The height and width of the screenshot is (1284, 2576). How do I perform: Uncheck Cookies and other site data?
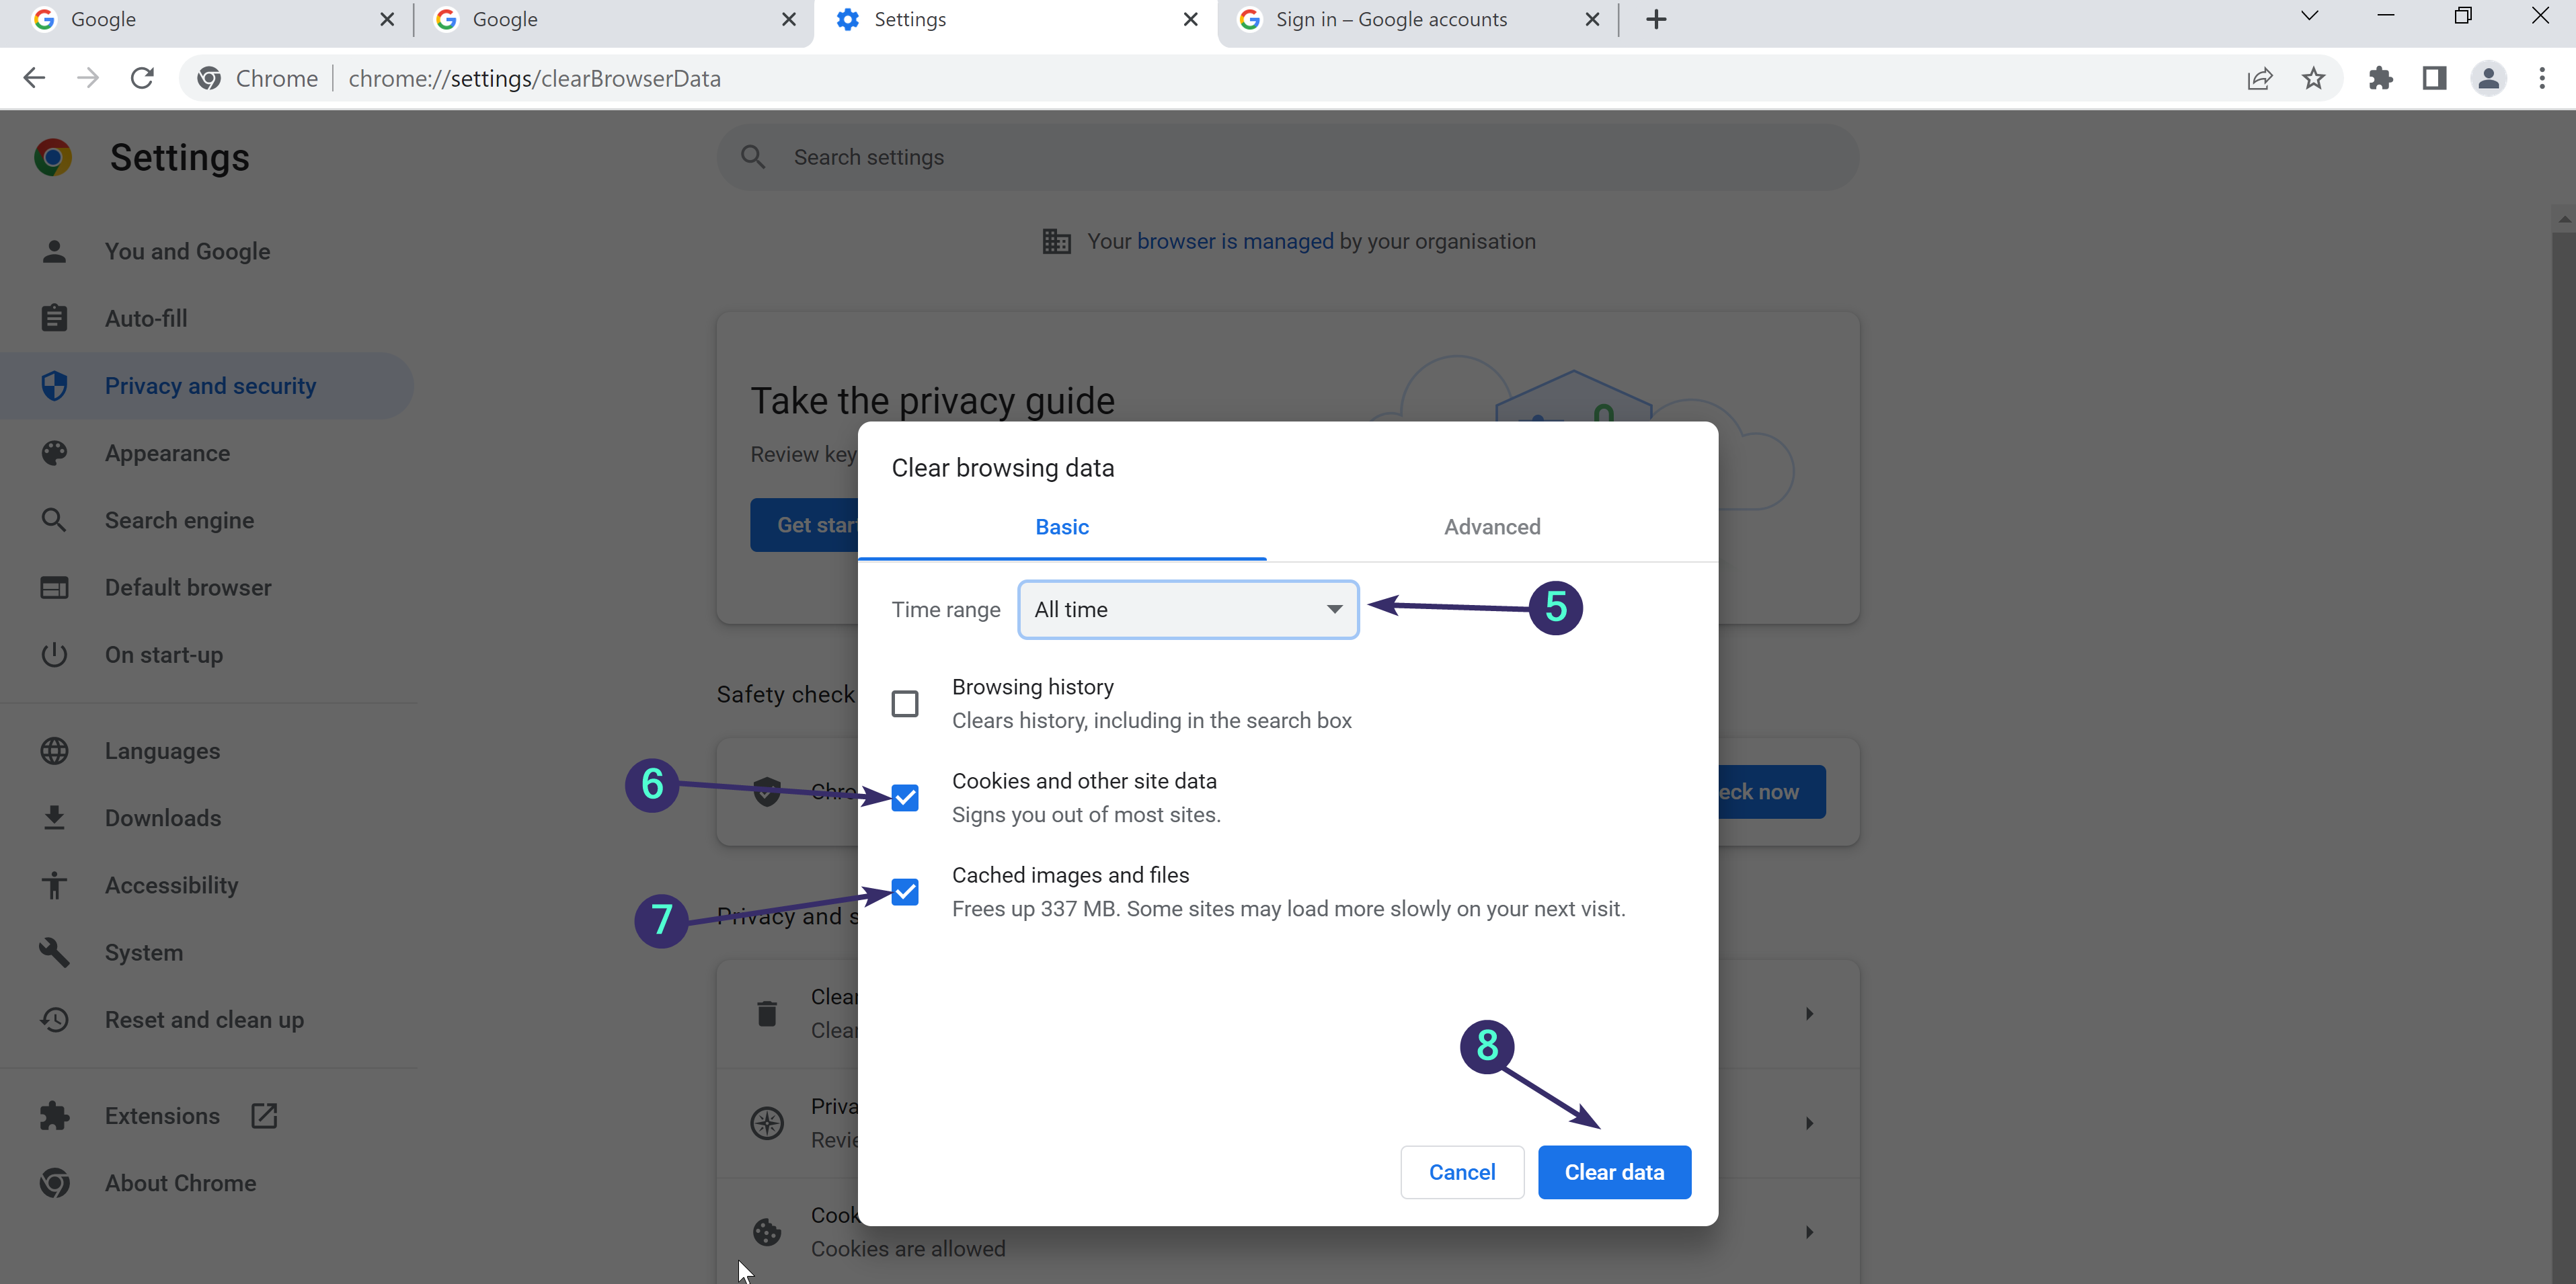tap(904, 797)
